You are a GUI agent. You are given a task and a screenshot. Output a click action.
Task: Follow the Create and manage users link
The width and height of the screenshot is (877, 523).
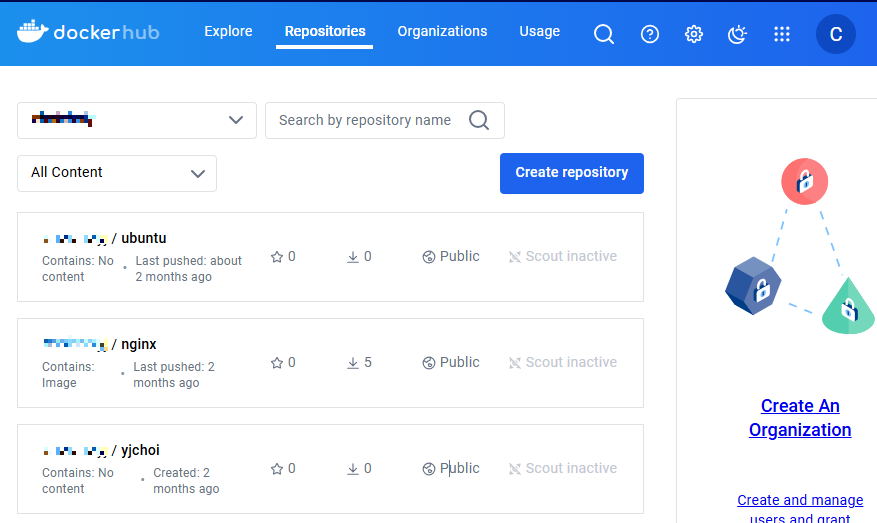[x=800, y=508]
